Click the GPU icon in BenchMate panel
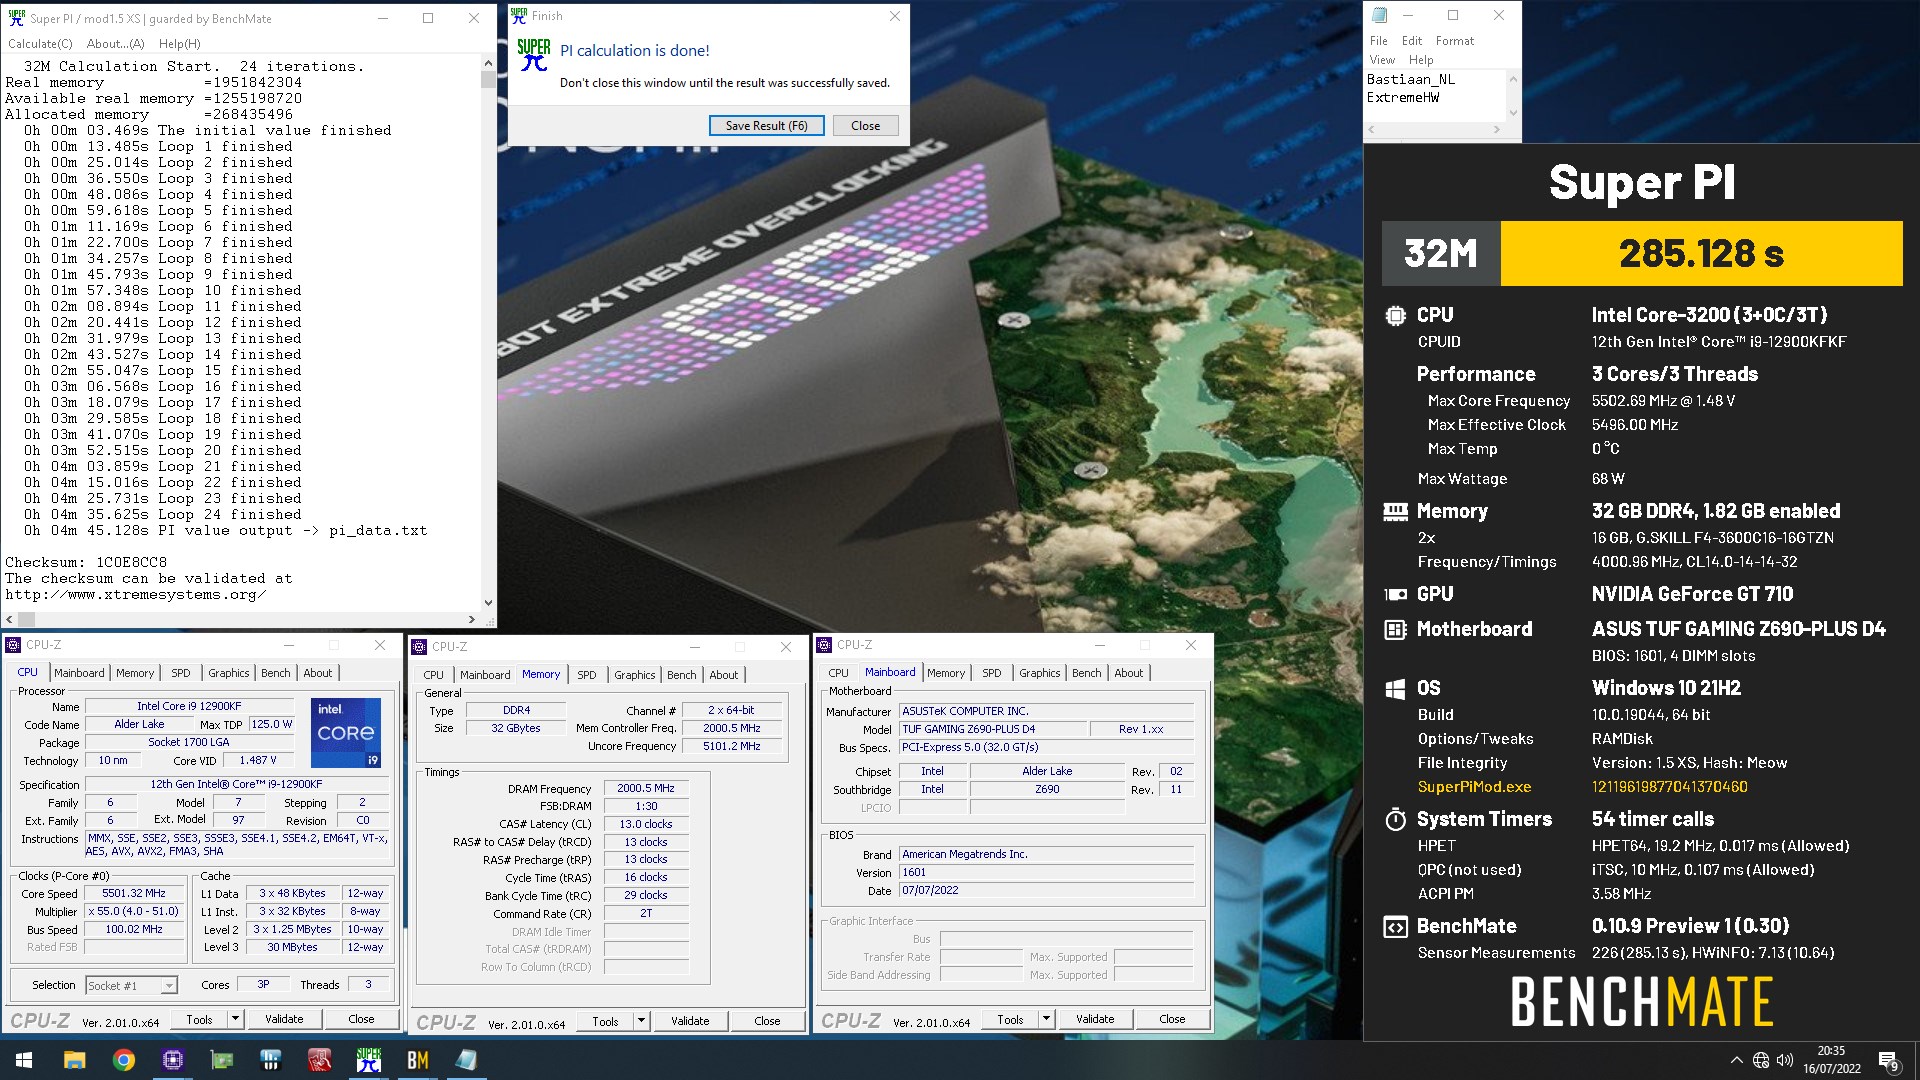This screenshot has height=1080, width=1920. [x=1395, y=594]
